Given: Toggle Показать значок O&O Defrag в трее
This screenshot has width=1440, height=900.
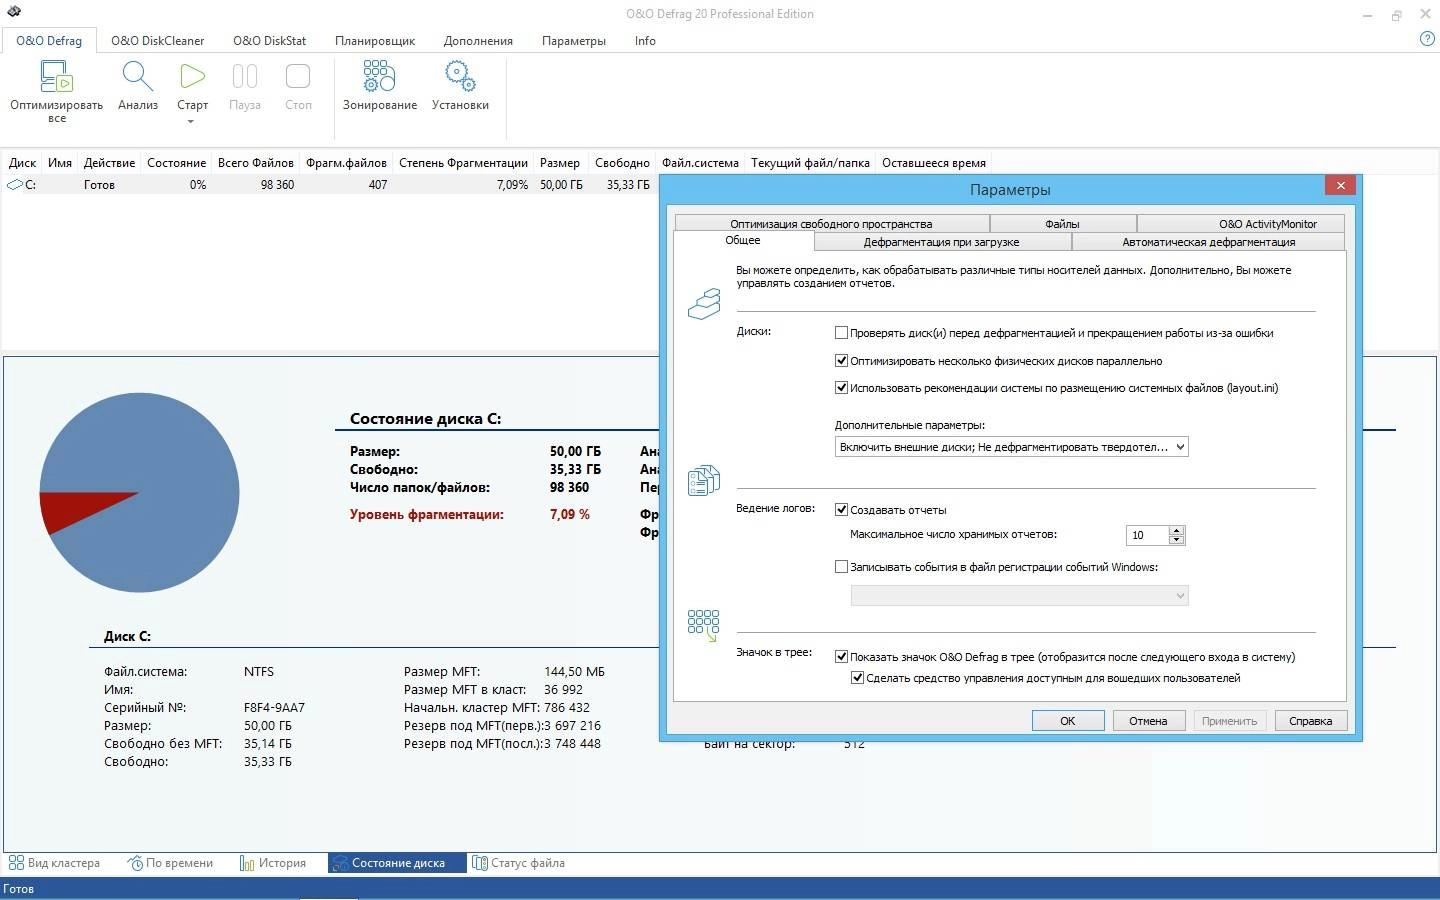Looking at the screenshot, I should tap(841, 657).
